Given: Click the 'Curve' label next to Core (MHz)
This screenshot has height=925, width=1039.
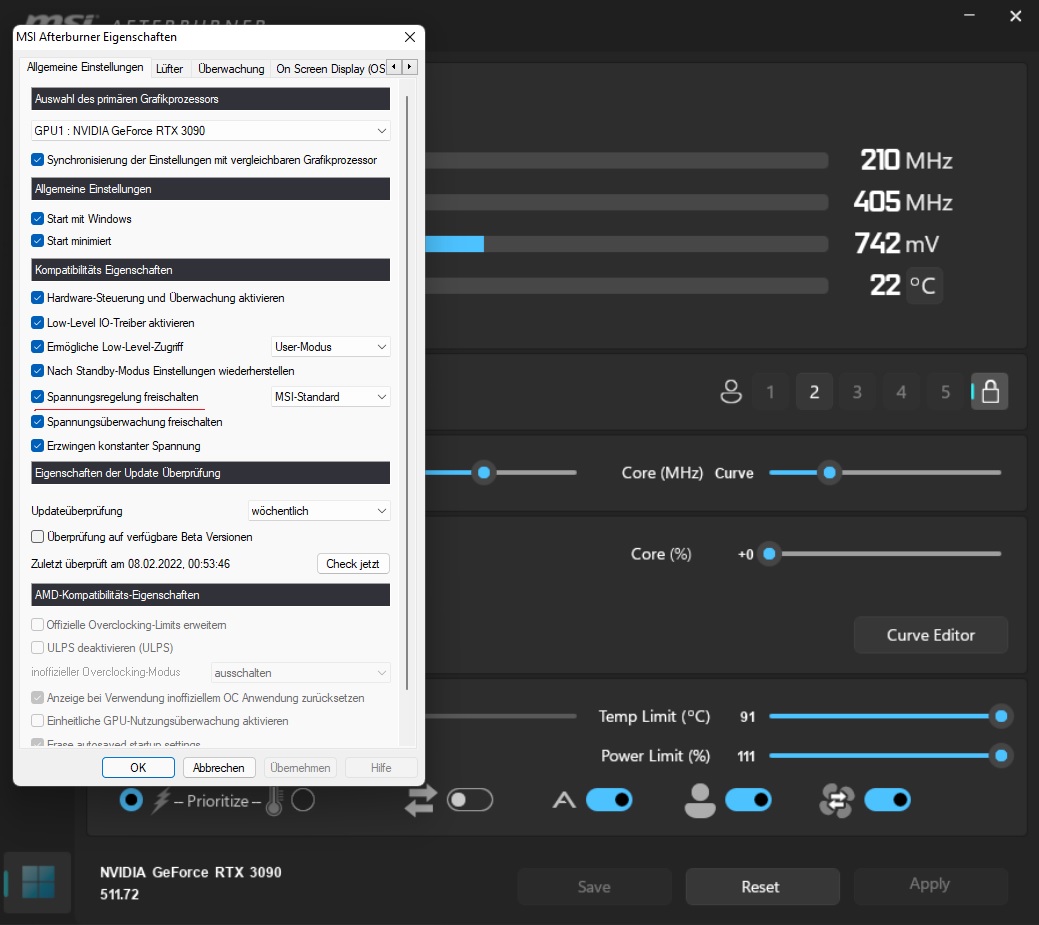Looking at the screenshot, I should 734,473.
